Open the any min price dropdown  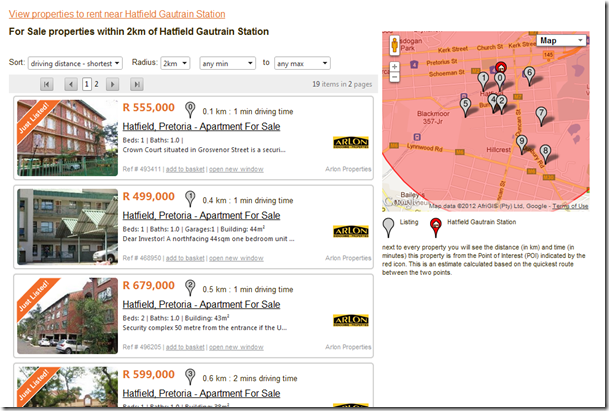click(228, 63)
